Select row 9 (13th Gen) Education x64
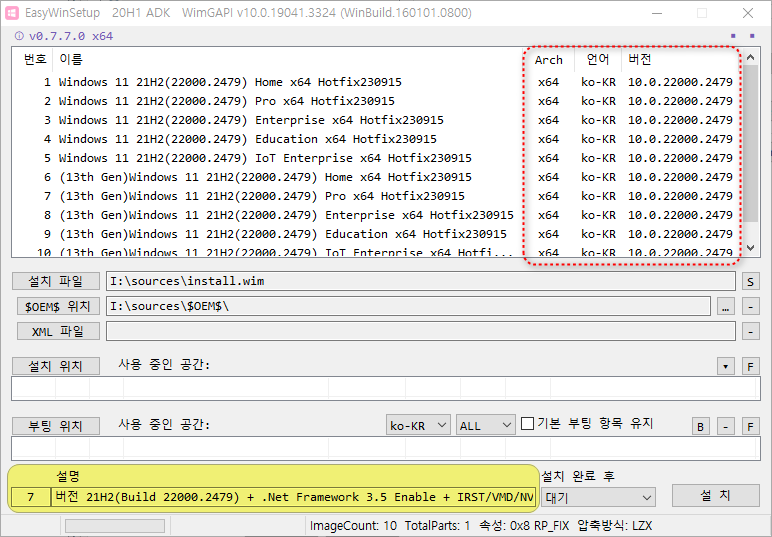 pos(377,234)
